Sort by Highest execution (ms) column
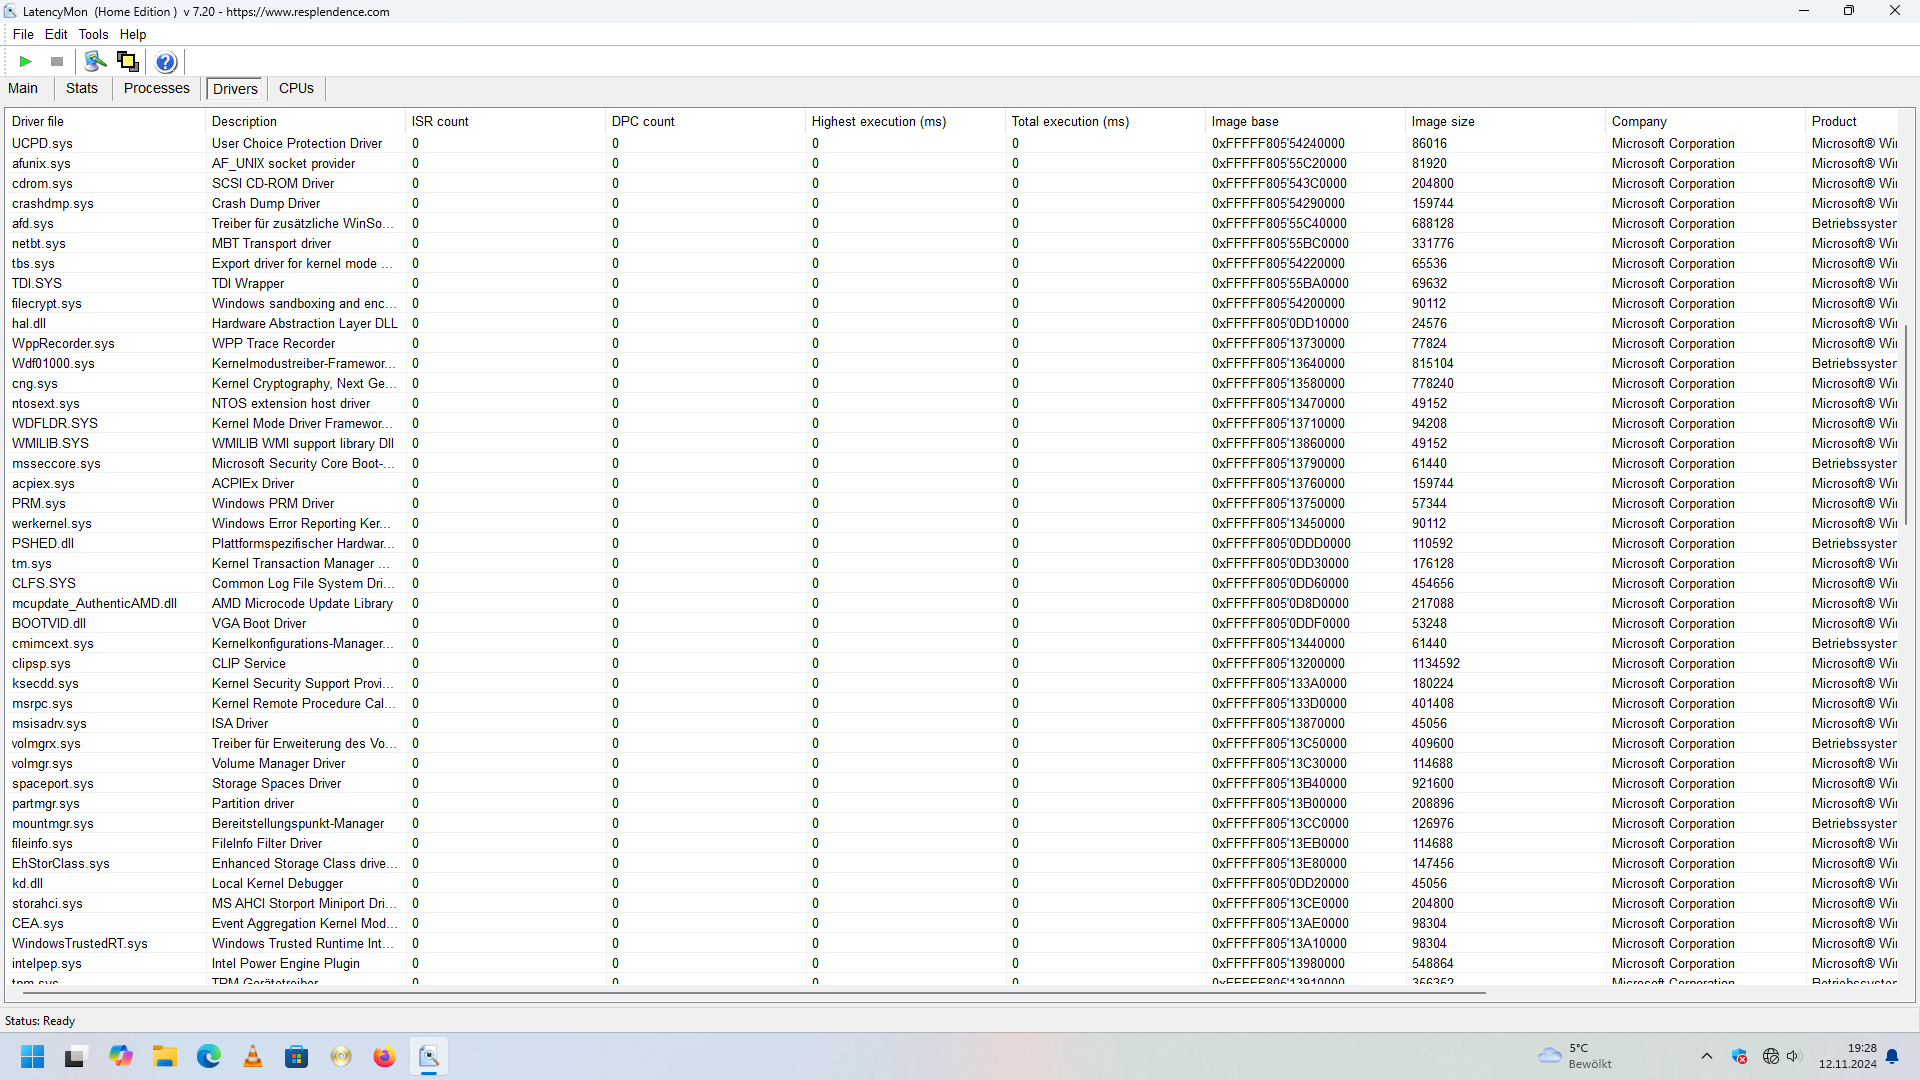Screen dimensions: 1920x1080 [878, 122]
